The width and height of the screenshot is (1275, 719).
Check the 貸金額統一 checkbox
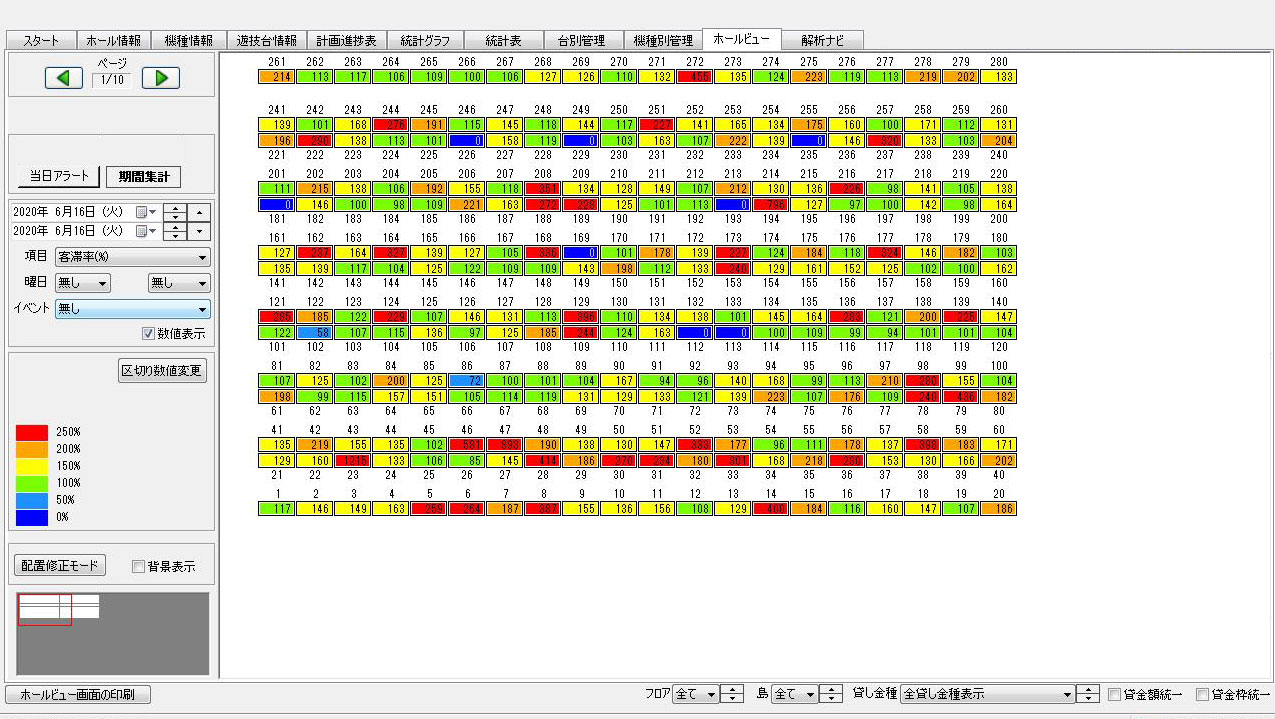tap(1115, 694)
